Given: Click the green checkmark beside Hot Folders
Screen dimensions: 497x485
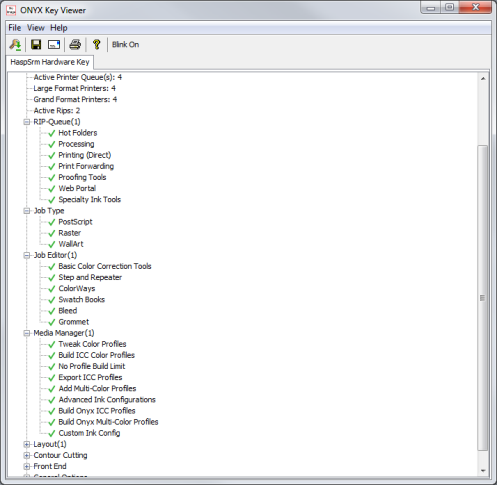Looking at the screenshot, I should tap(52, 133).
